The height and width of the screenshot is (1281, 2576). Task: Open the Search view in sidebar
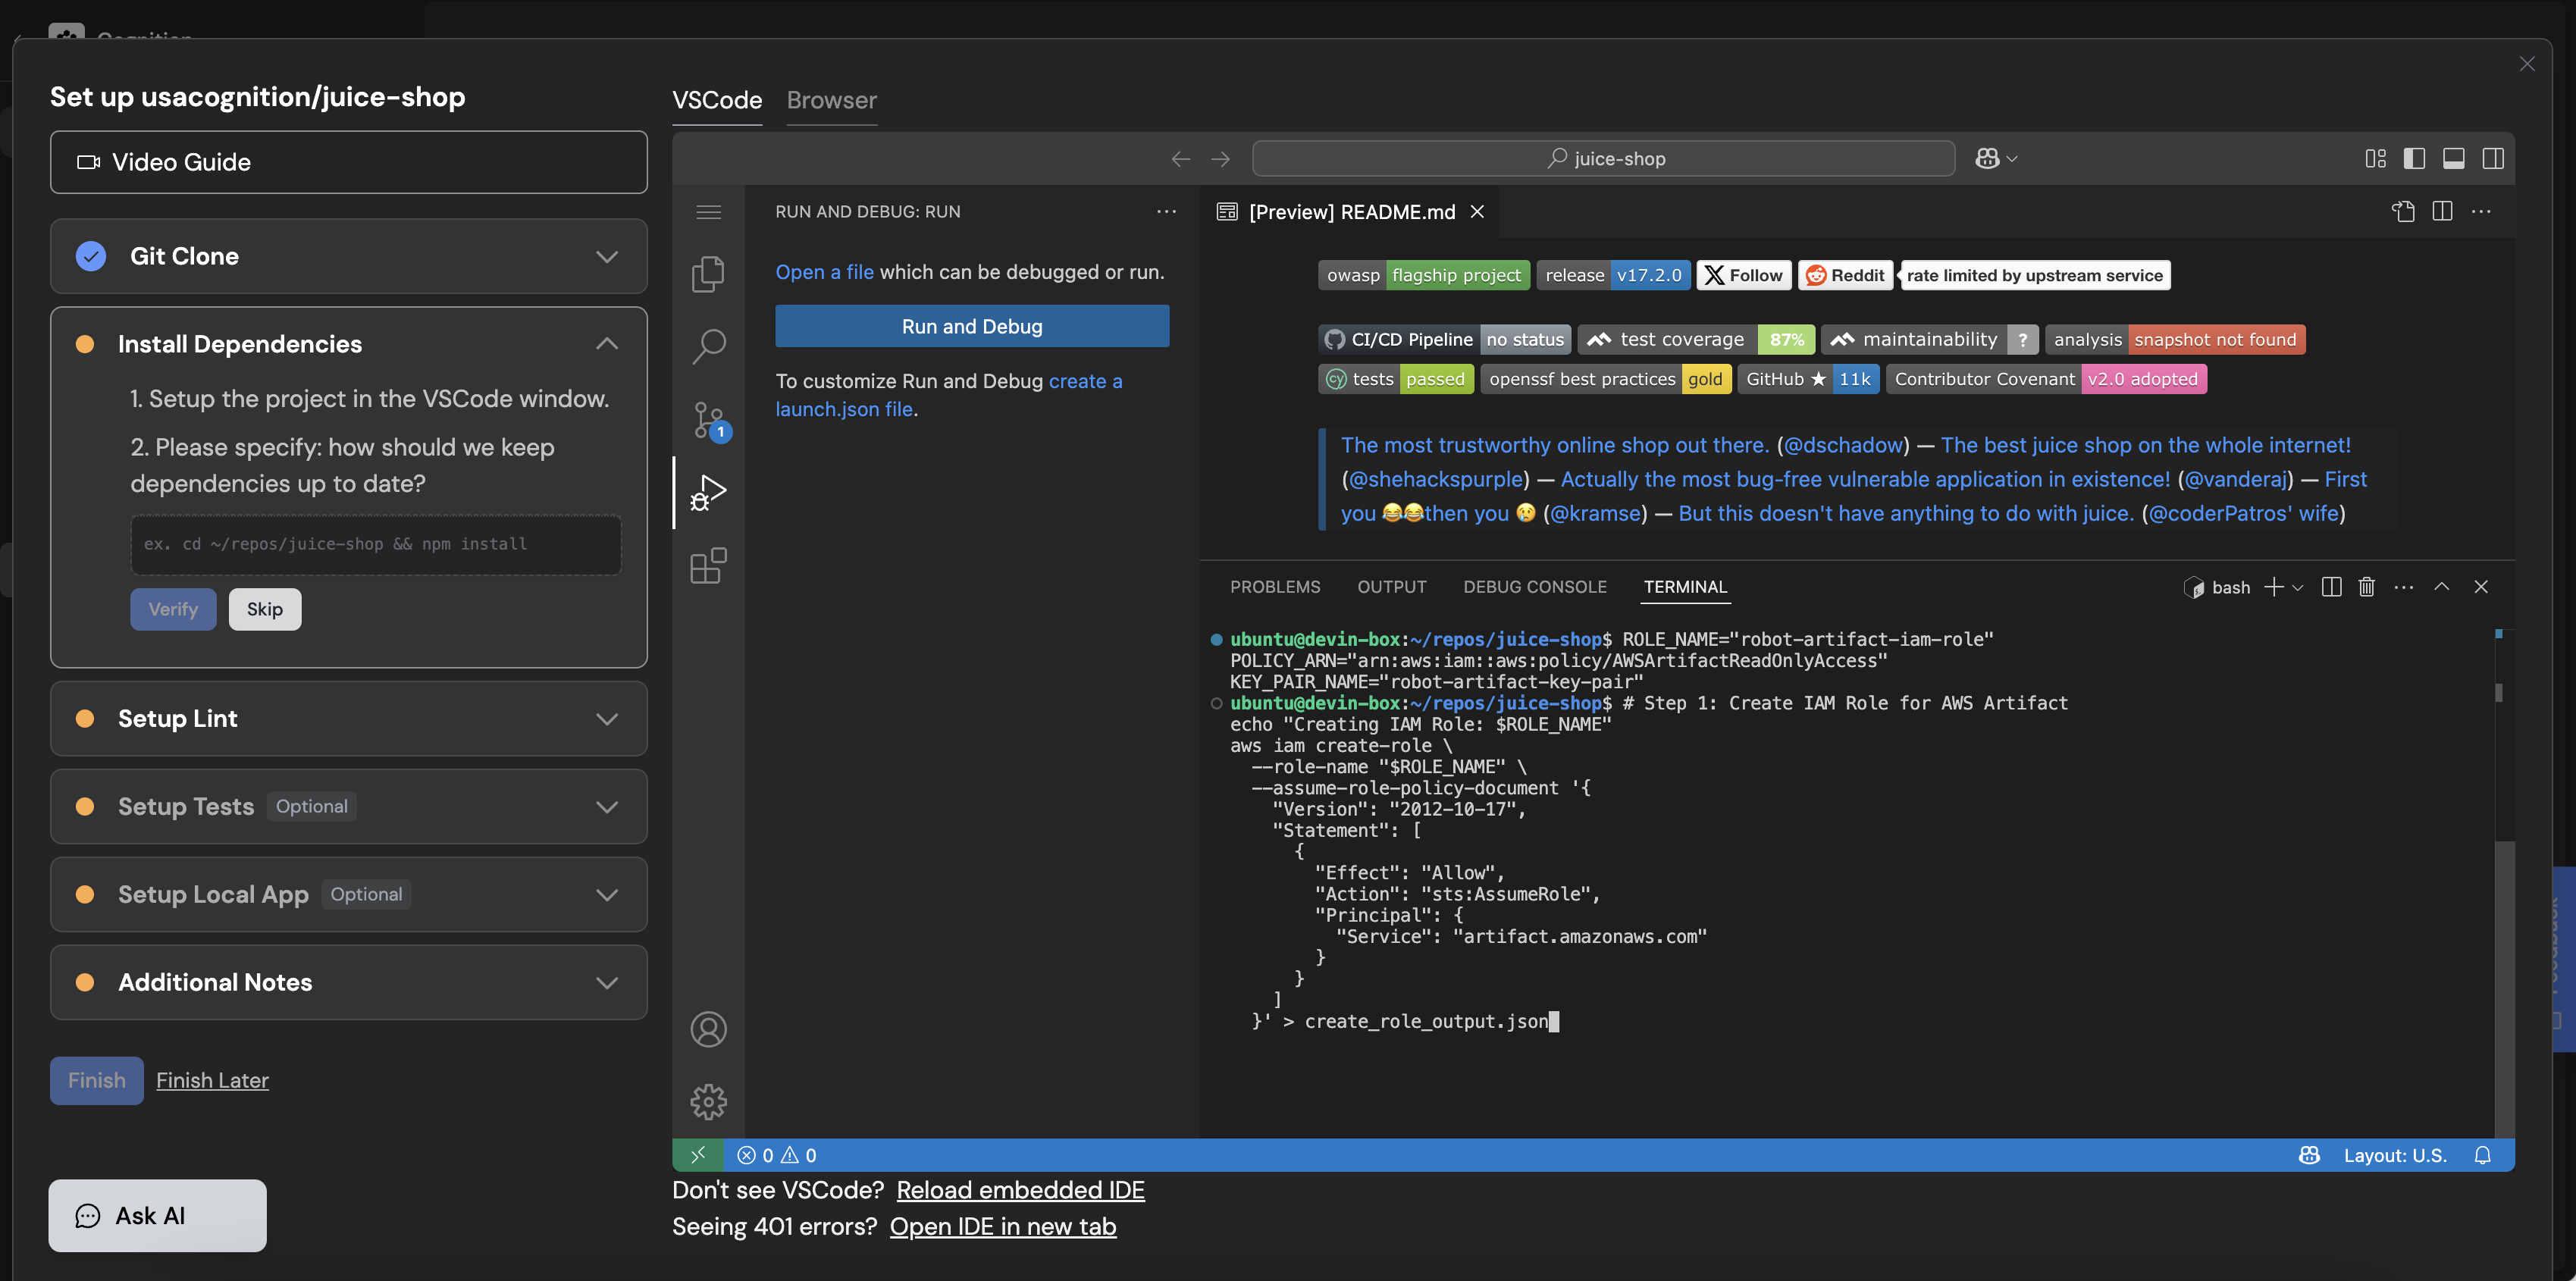pyautogui.click(x=708, y=346)
